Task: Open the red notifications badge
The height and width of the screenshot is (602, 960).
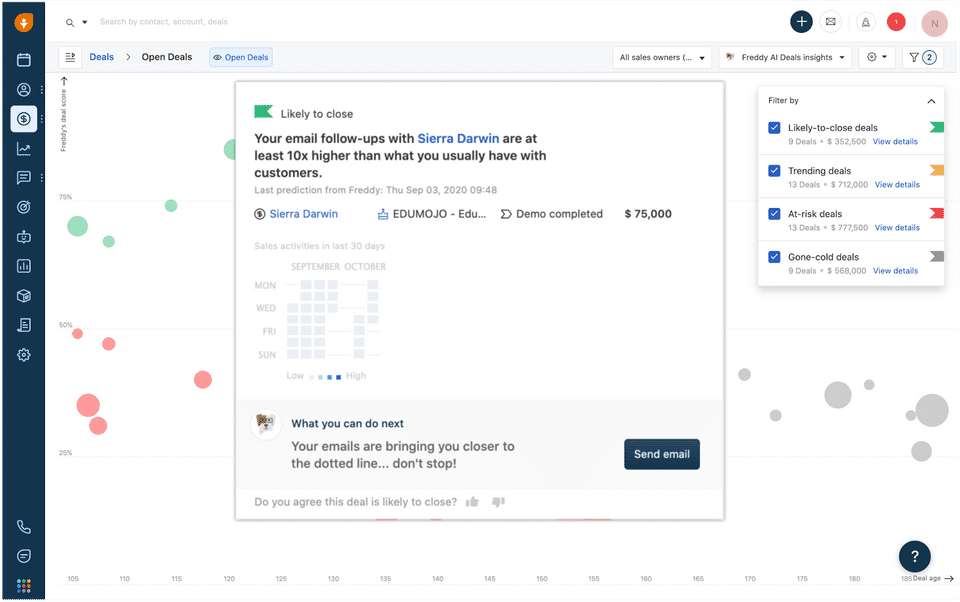Action: [x=896, y=22]
